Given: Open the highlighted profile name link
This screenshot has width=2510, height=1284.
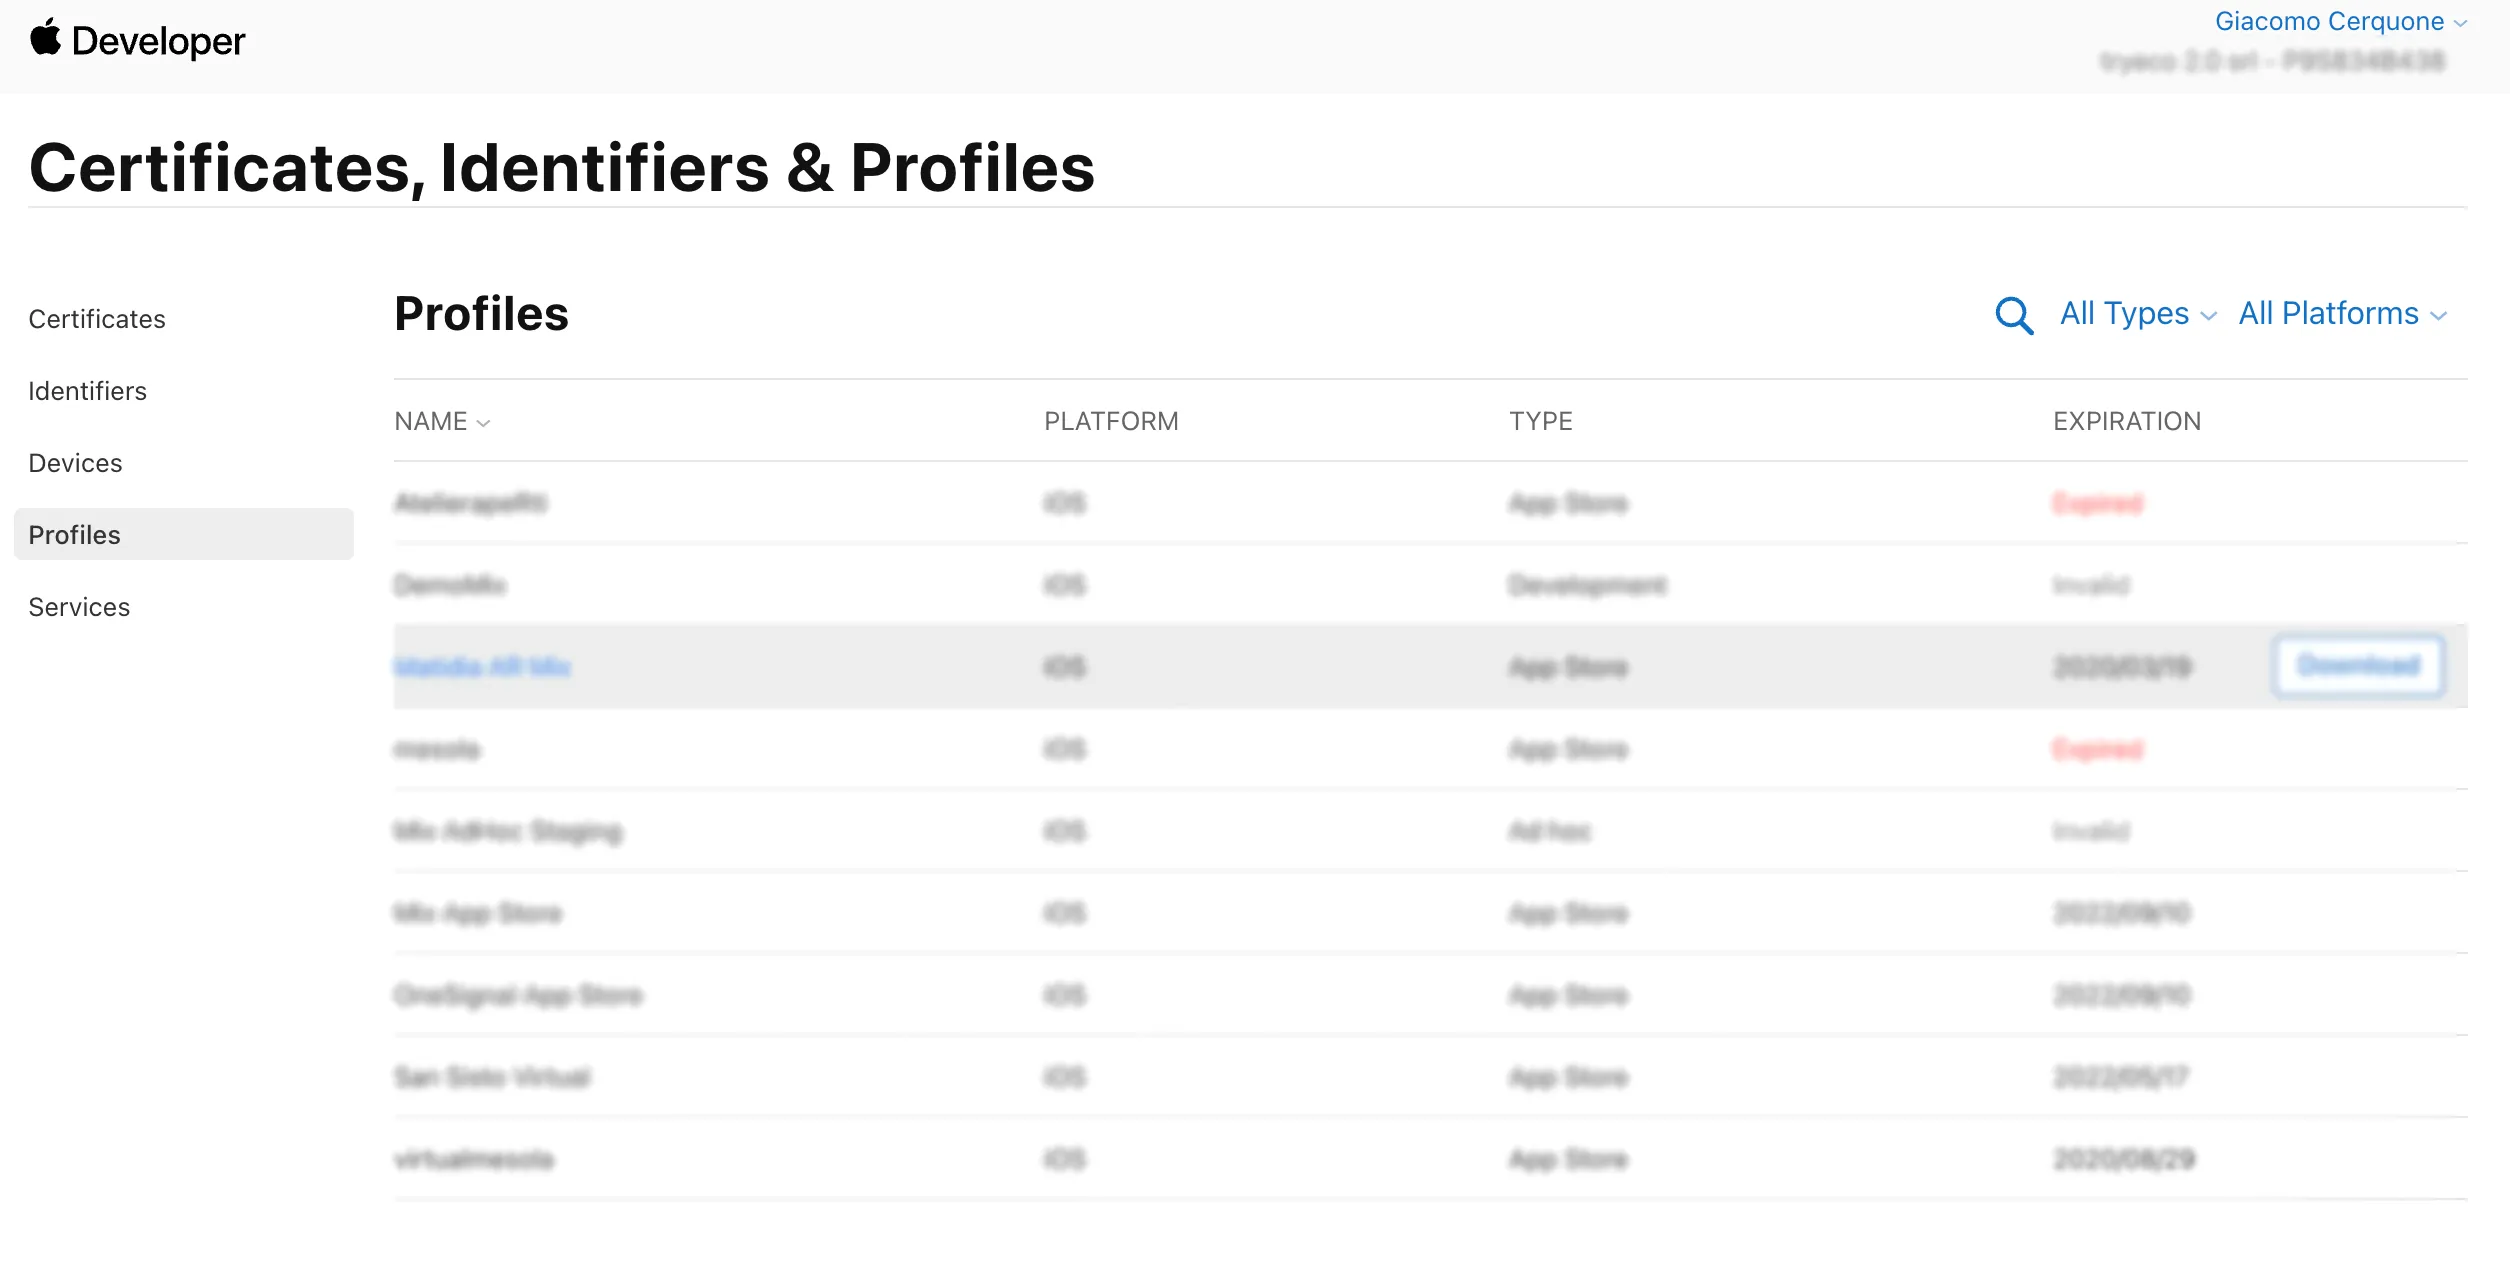Looking at the screenshot, I should [483, 666].
